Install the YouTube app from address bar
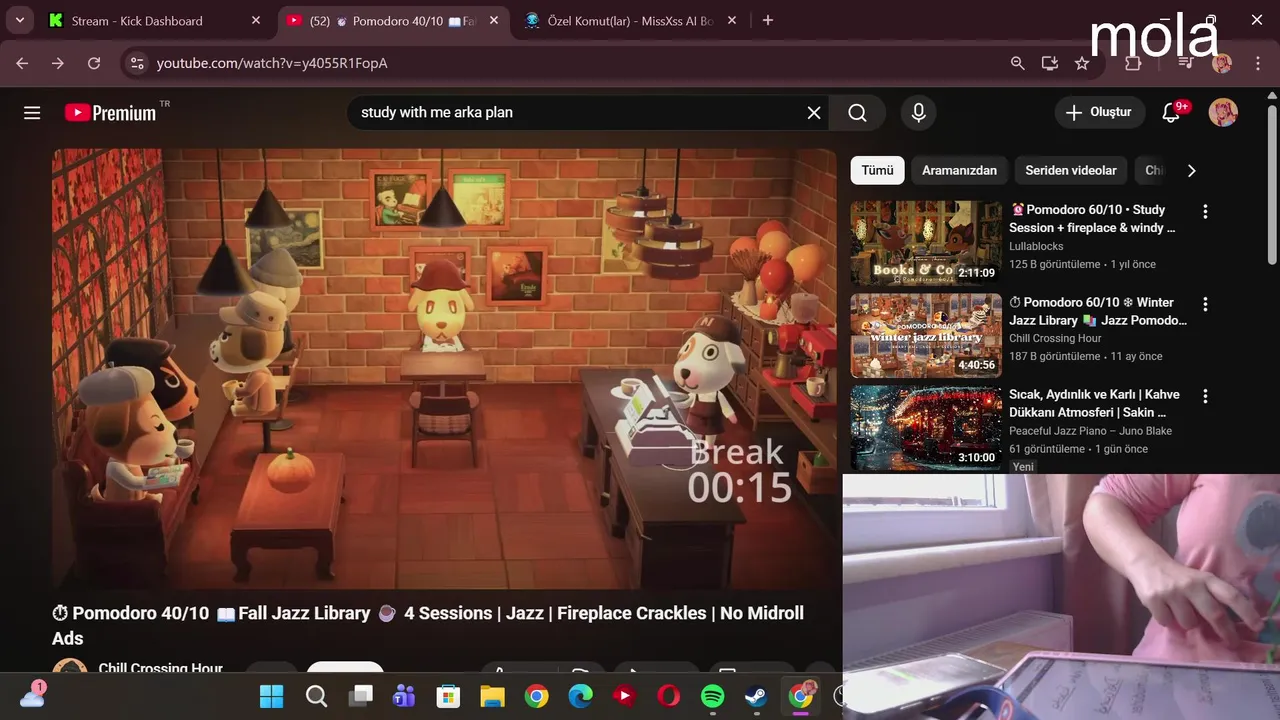1280x720 pixels. (x=1049, y=63)
